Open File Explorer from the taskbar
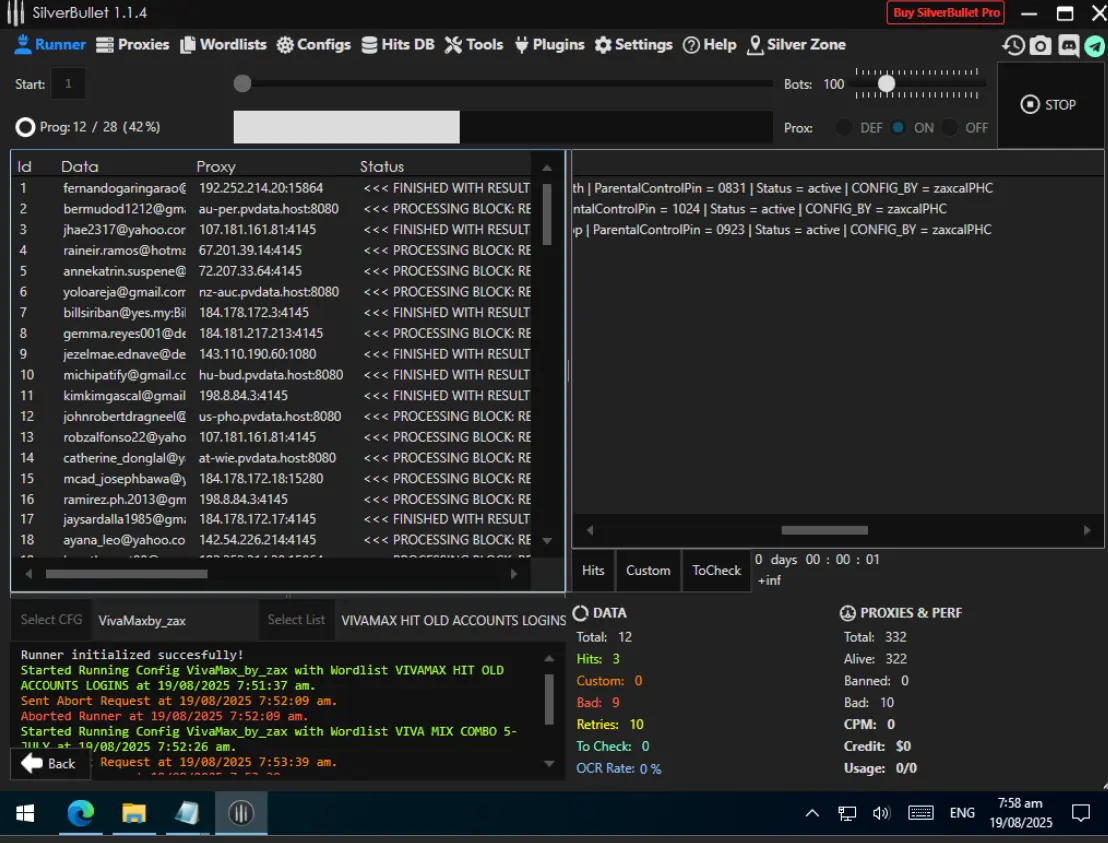This screenshot has width=1108, height=843. pyautogui.click(x=134, y=813)
